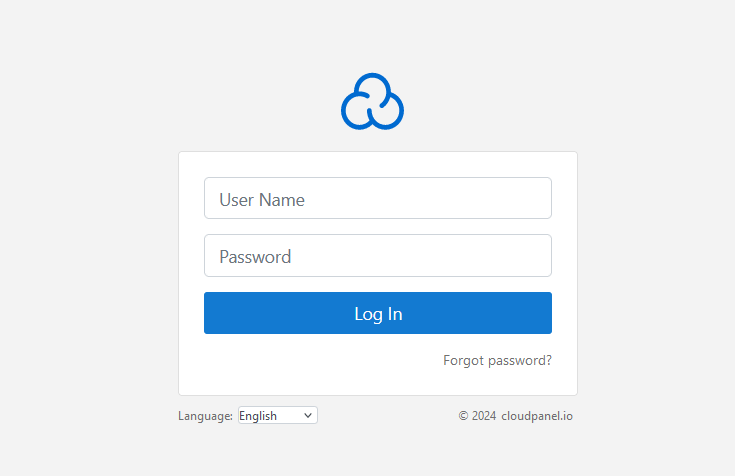Click the blue CloudPanel cloud logo
735x476 pixels.
pyautogui.click(x=372, y=101)
